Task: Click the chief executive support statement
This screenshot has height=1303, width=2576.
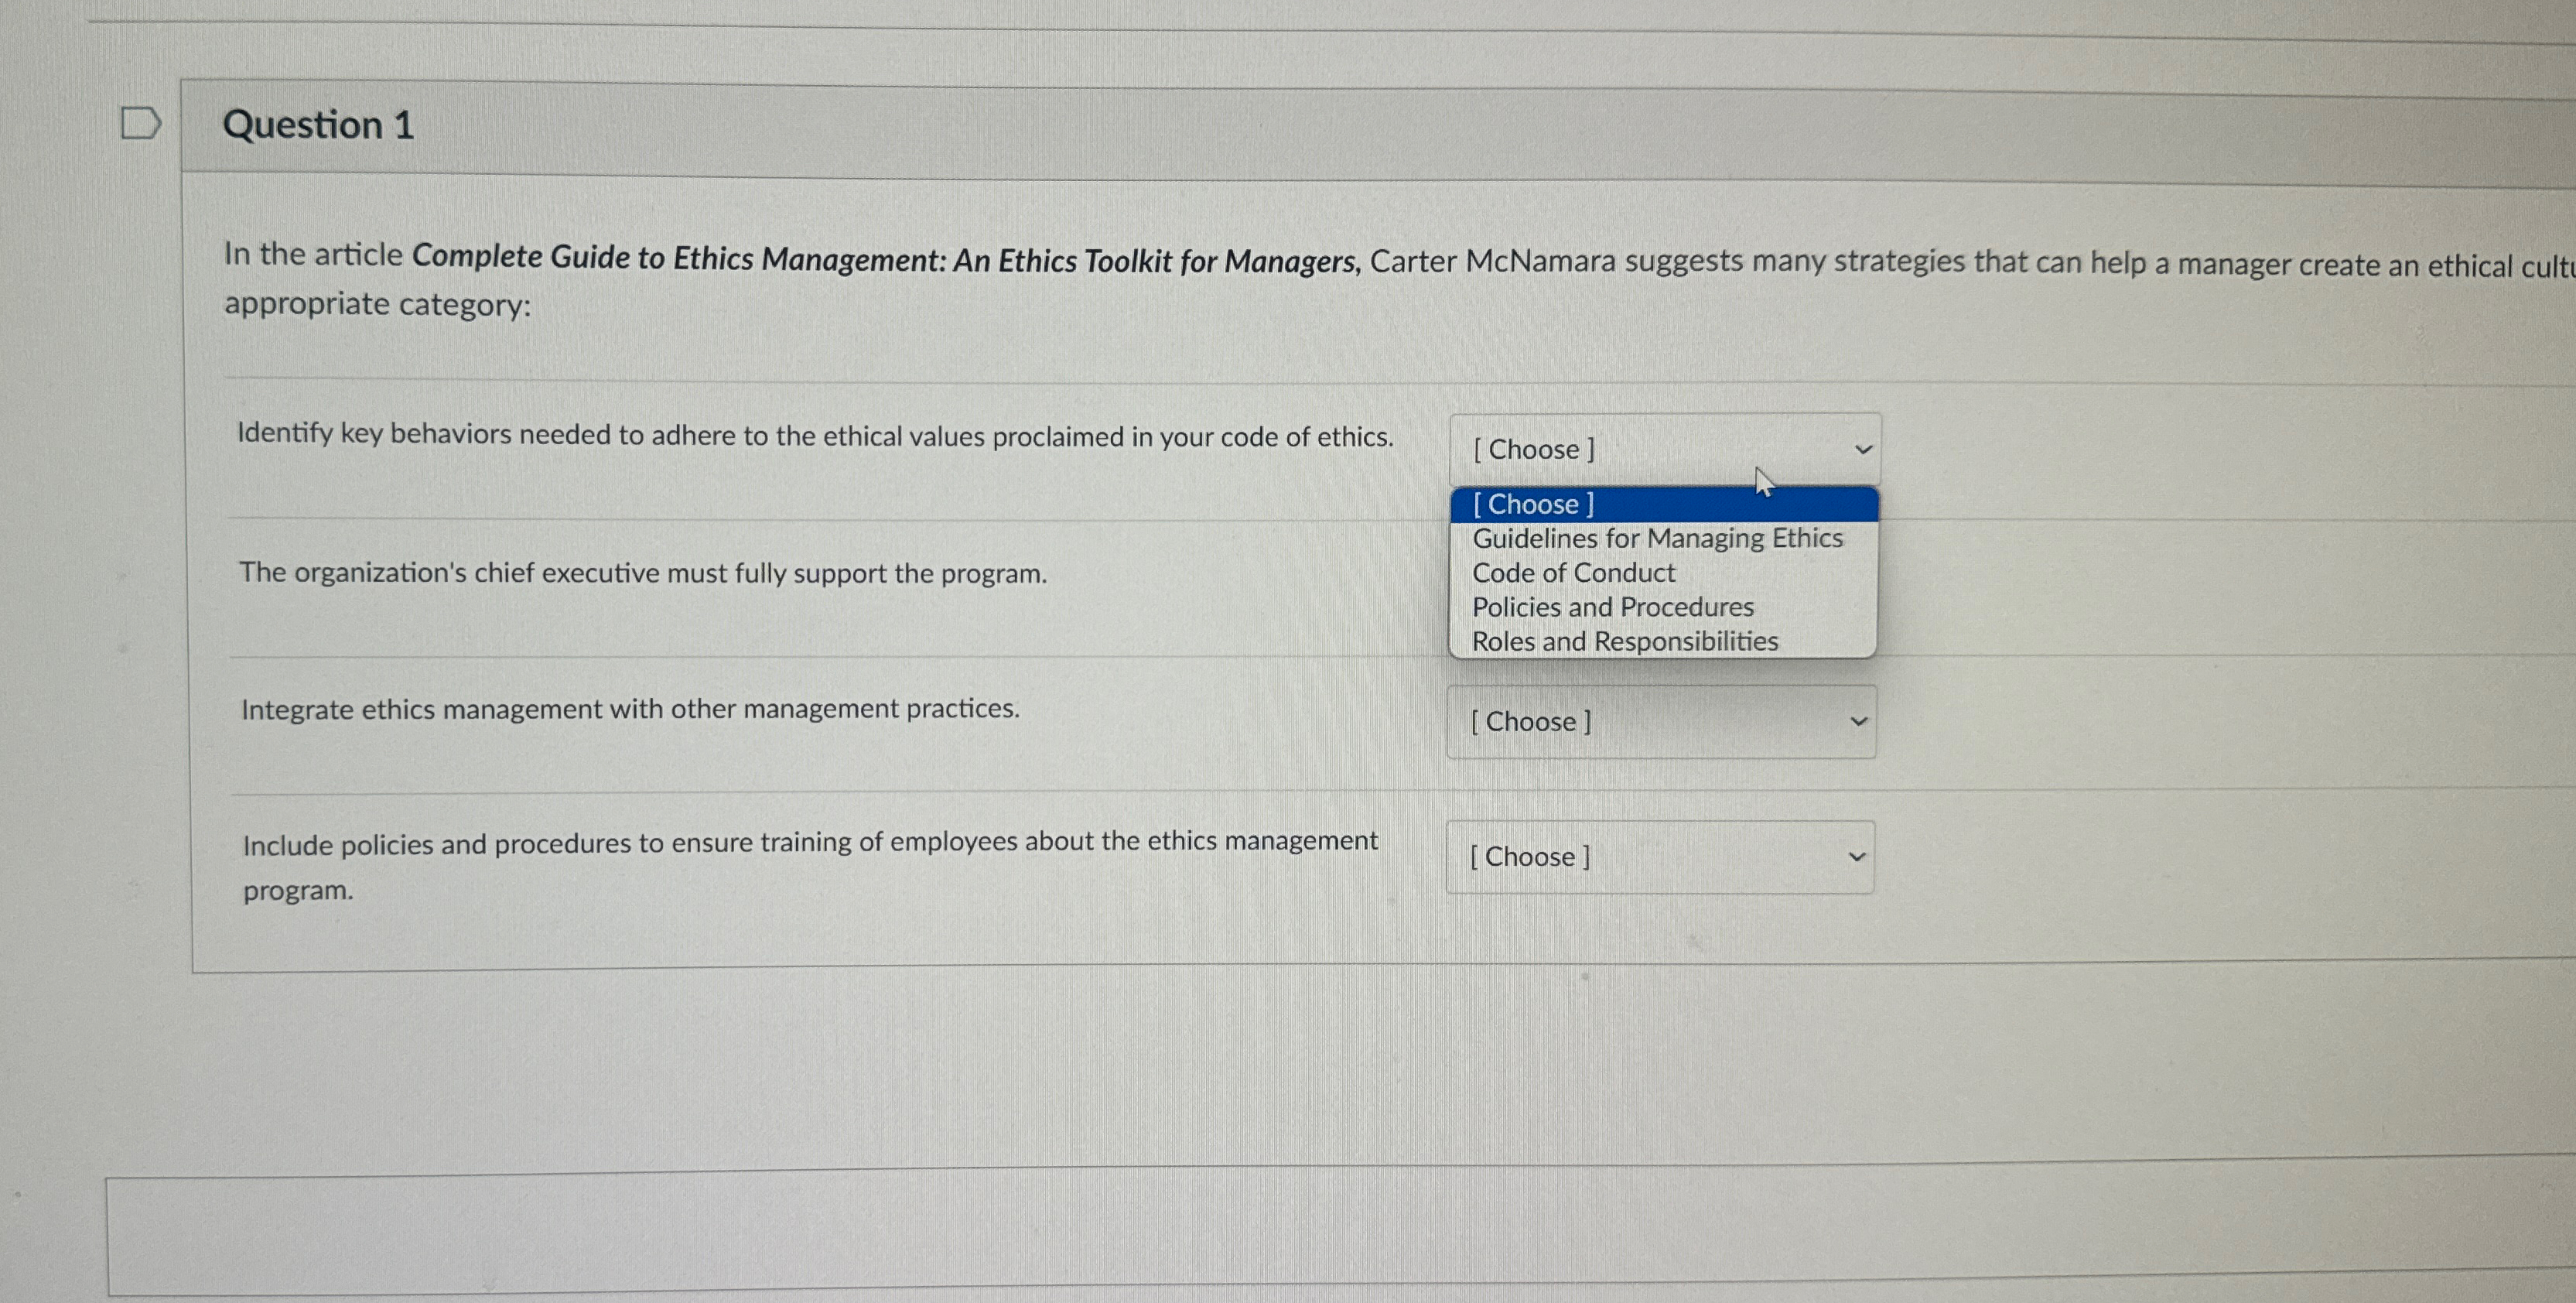Action: (x=642, y=573)
